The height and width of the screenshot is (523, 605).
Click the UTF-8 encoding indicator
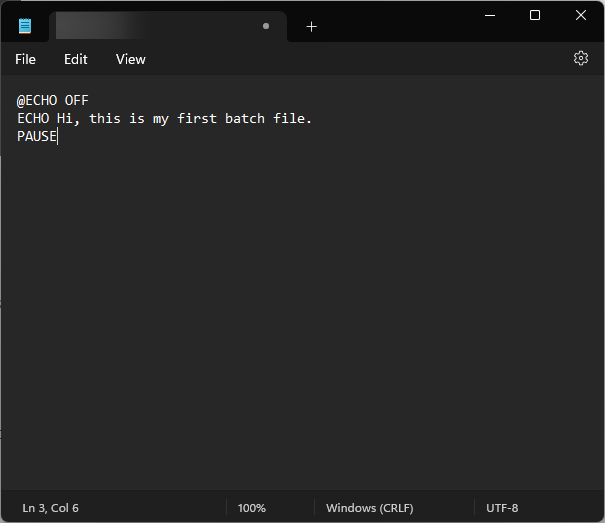502,508
